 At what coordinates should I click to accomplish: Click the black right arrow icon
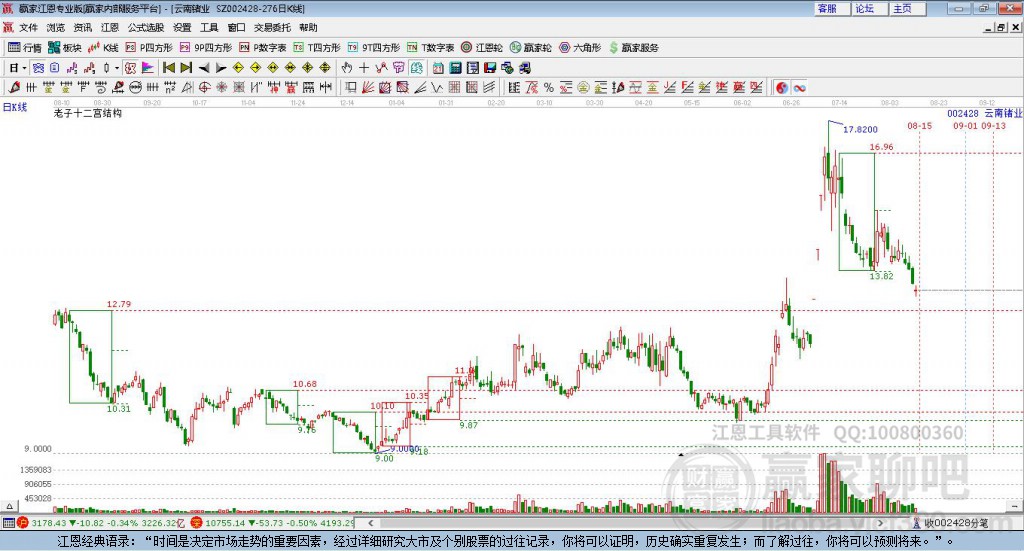(x=221, y=68)
